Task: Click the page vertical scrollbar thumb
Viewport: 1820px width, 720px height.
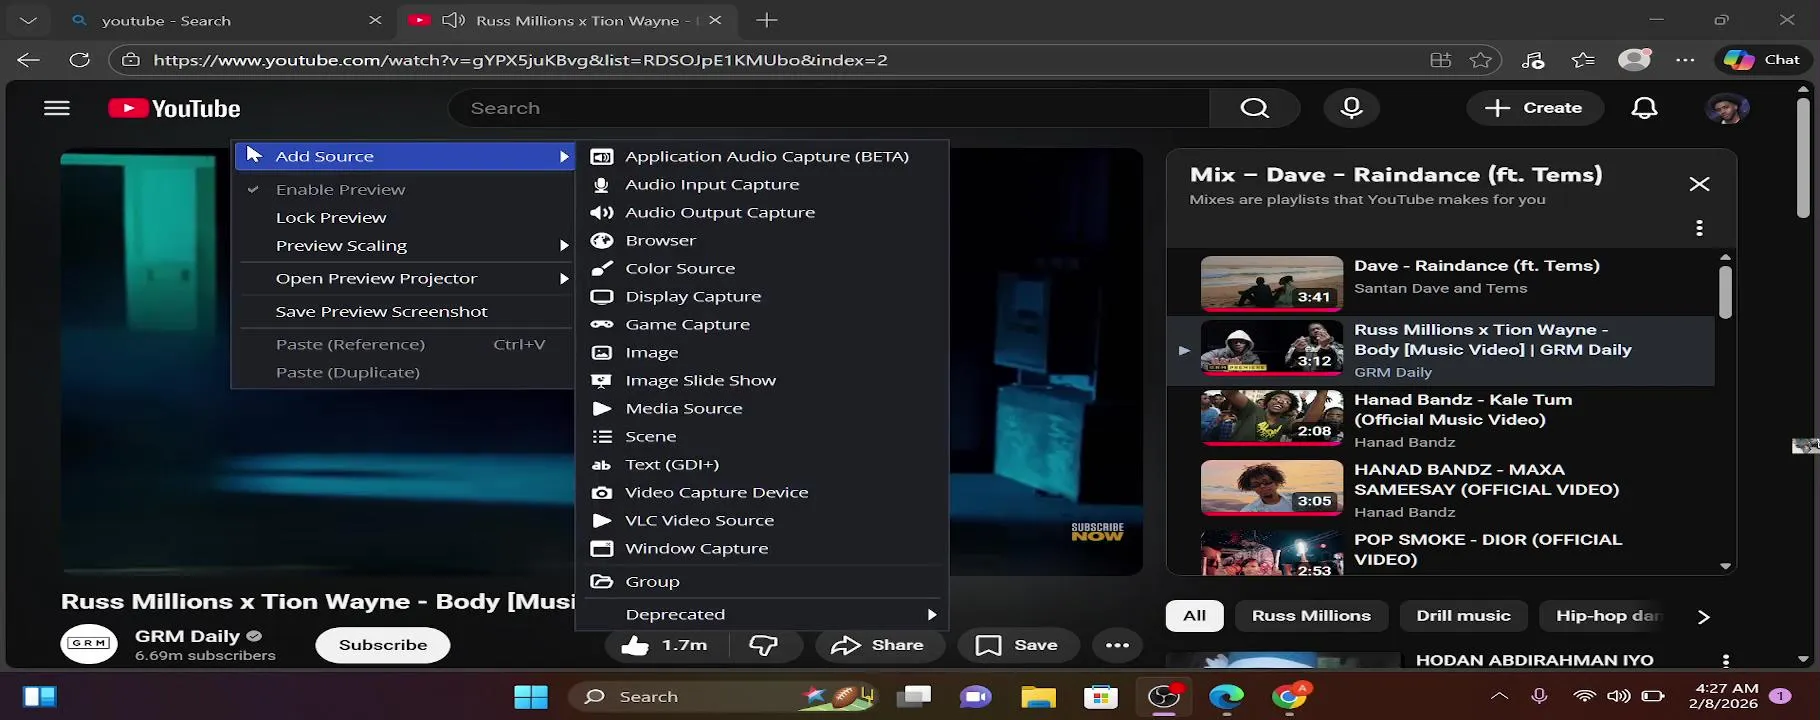Action: (x=1803, y=158)
